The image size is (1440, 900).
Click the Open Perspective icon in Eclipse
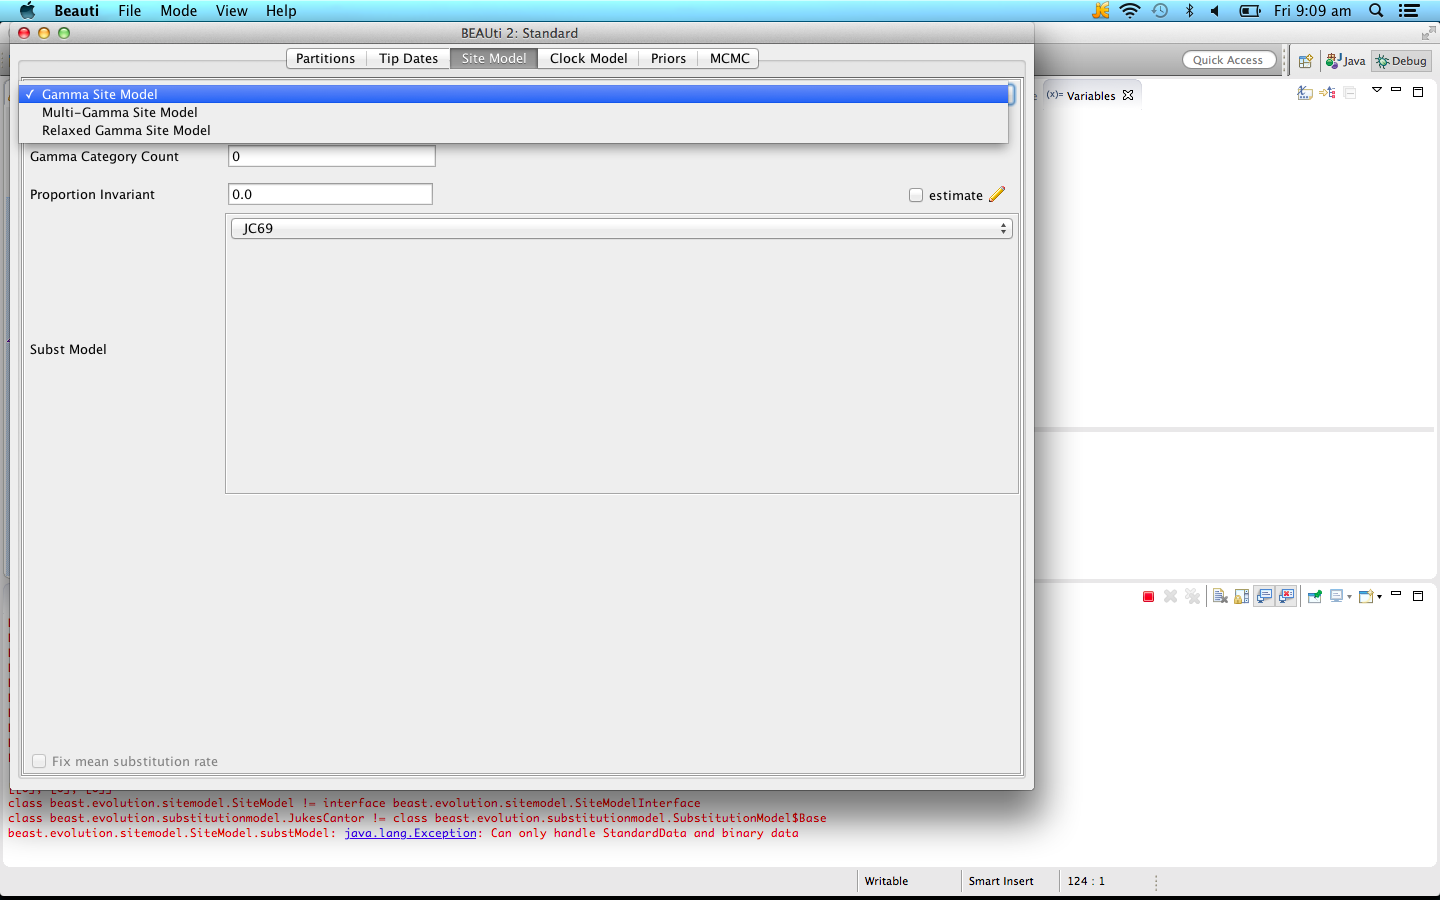[x=1305, y=61]
